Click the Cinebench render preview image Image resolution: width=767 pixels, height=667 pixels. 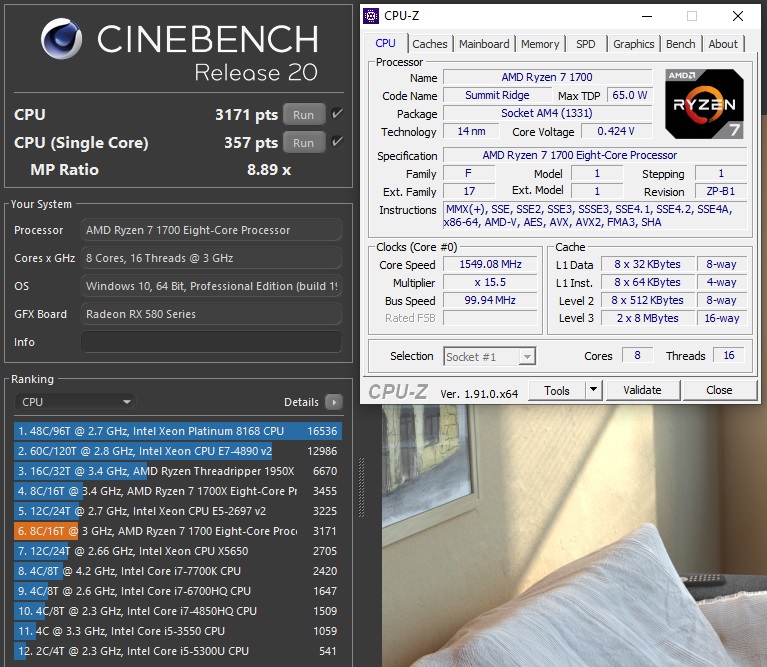(573, 535)
